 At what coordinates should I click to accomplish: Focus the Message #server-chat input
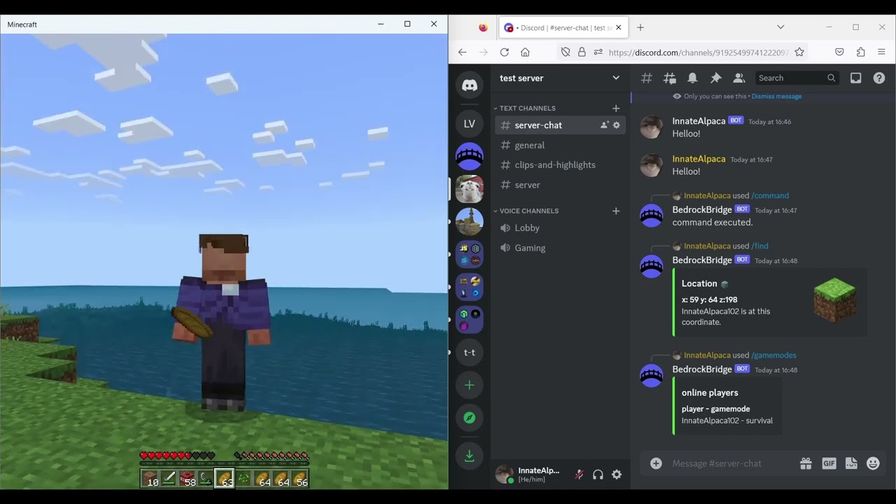coord(731,463)
